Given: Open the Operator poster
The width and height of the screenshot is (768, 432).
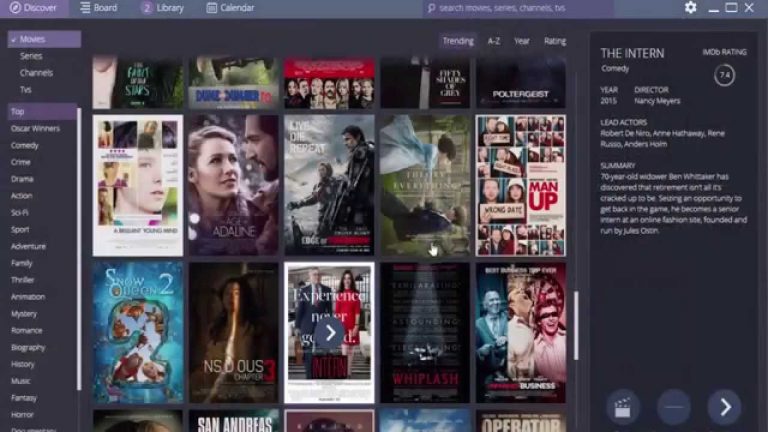Looking at the screenshot, I should click(521, 421).
